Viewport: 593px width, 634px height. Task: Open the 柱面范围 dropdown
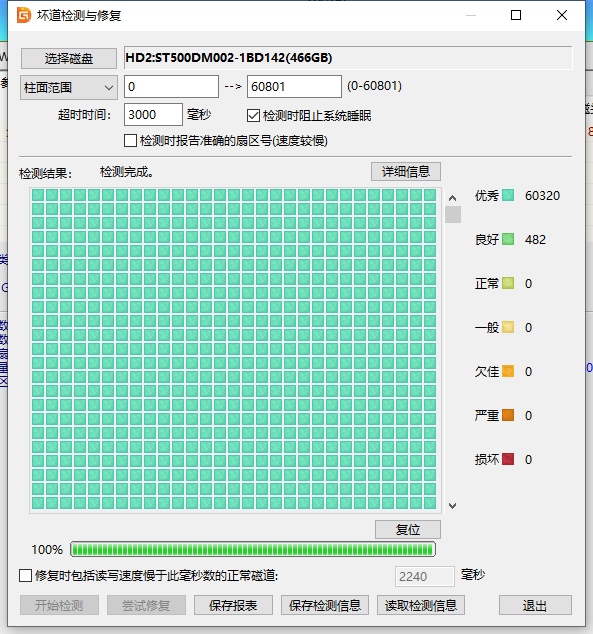pos(69,87)
